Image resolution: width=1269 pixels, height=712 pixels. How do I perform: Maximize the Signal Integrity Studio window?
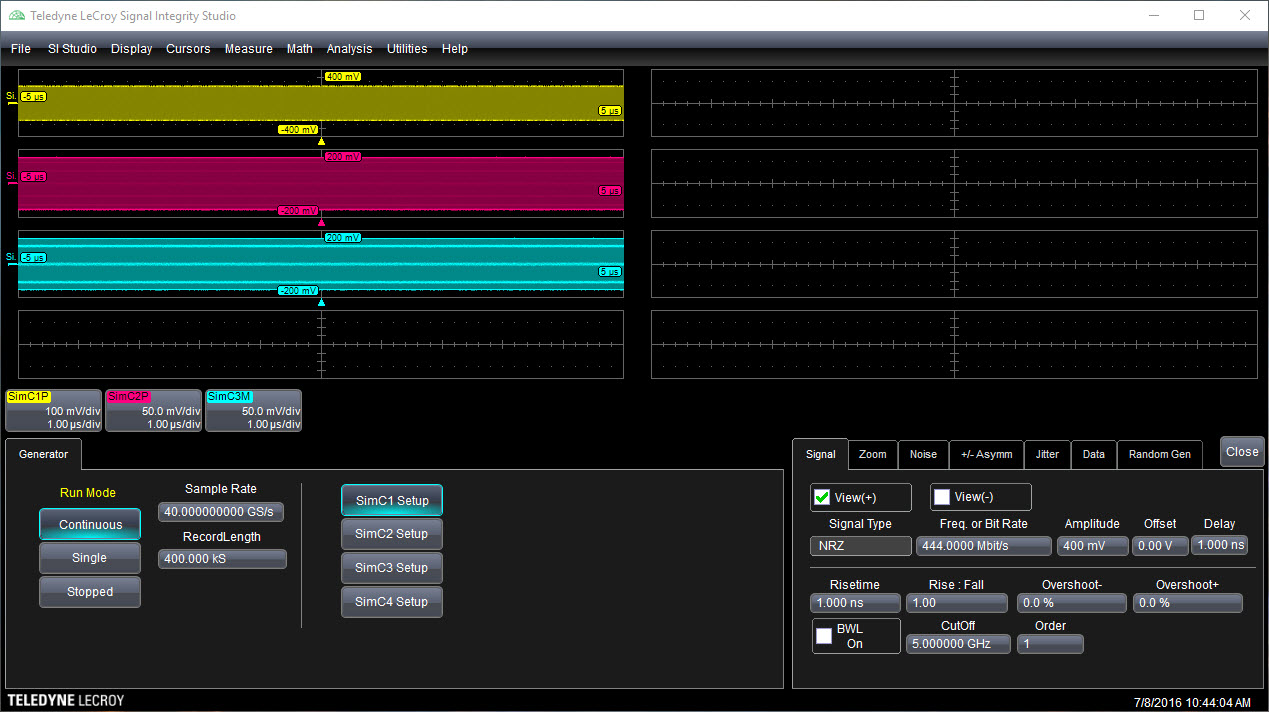pos(1200,16)
